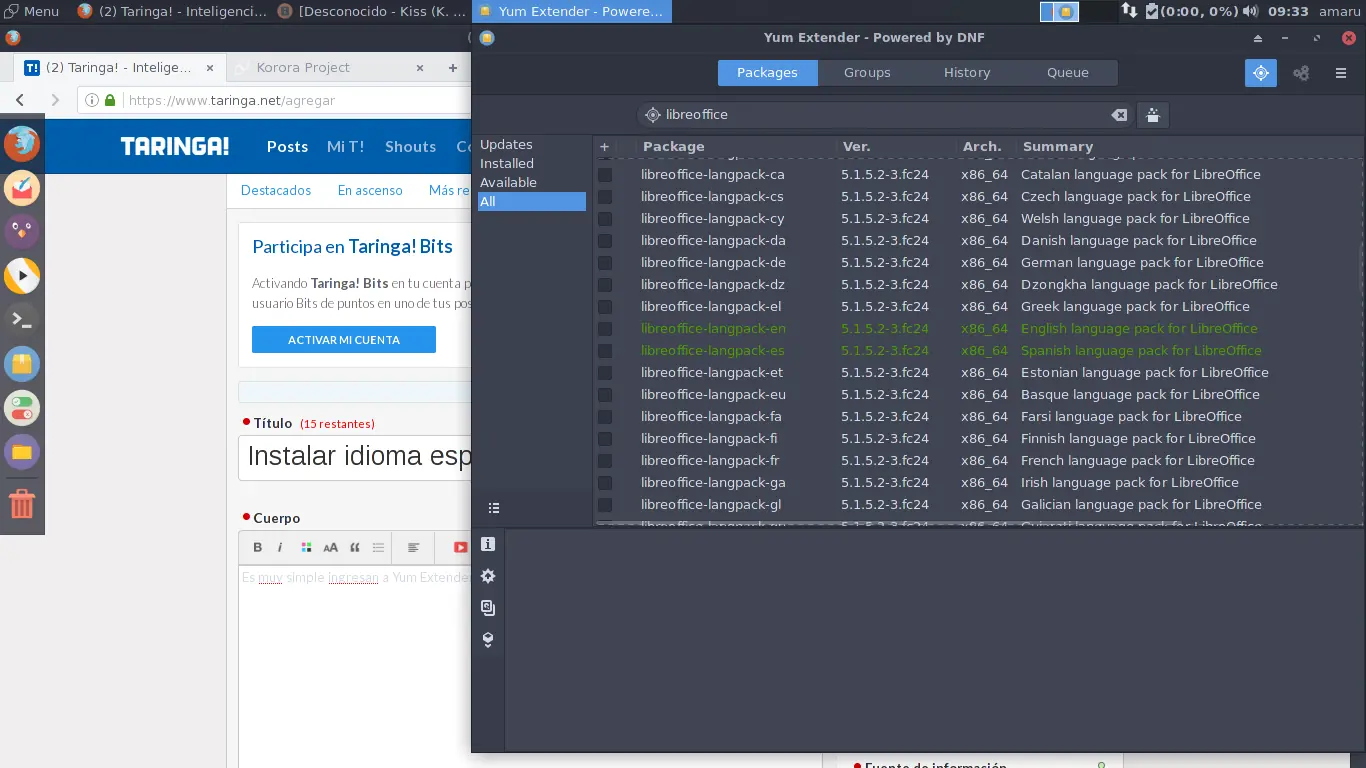Open Mi T! in Taringa navigation
1366x768 pixels.
pyautogui.click(x=345, y=147)
